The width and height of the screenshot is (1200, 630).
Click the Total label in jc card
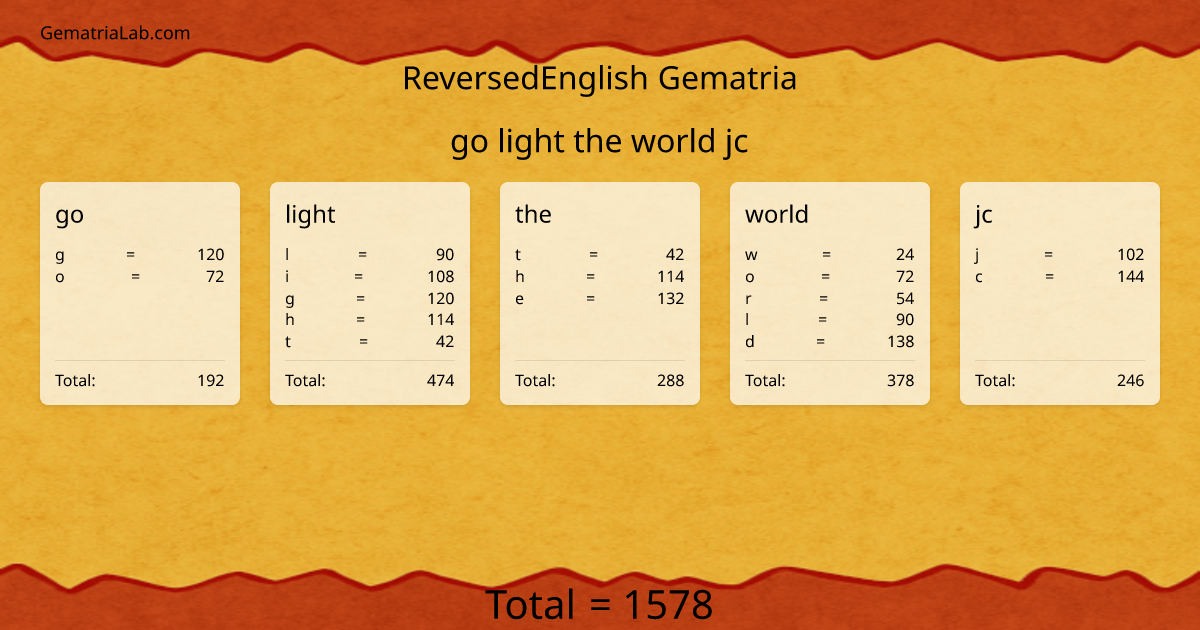pyautogui.click(x=995, y=380)
